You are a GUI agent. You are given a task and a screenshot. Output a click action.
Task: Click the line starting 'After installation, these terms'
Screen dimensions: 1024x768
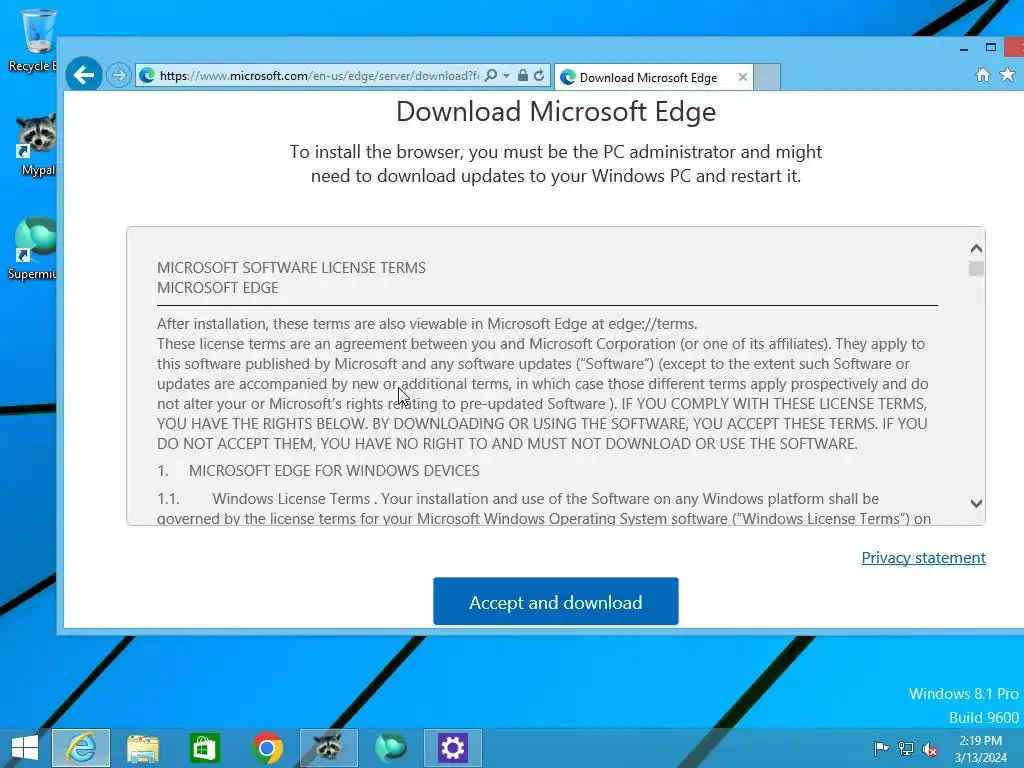427,324
